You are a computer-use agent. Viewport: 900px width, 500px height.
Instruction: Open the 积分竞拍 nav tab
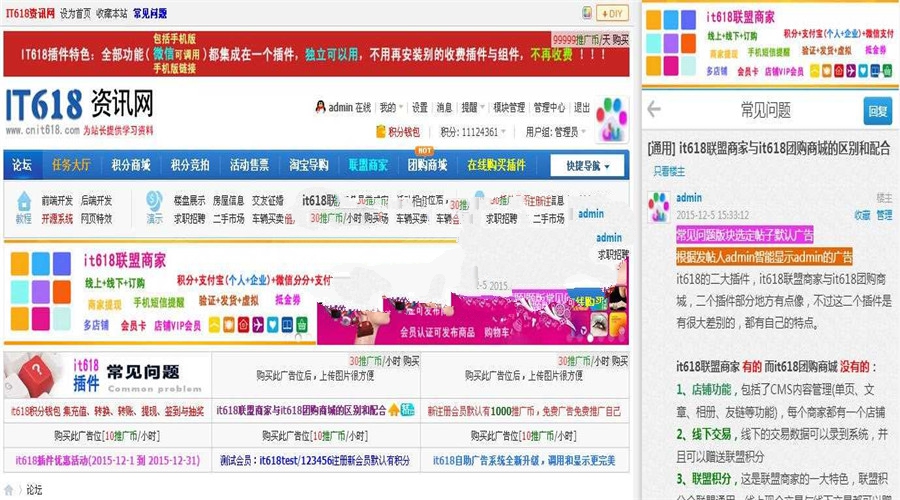190,165
